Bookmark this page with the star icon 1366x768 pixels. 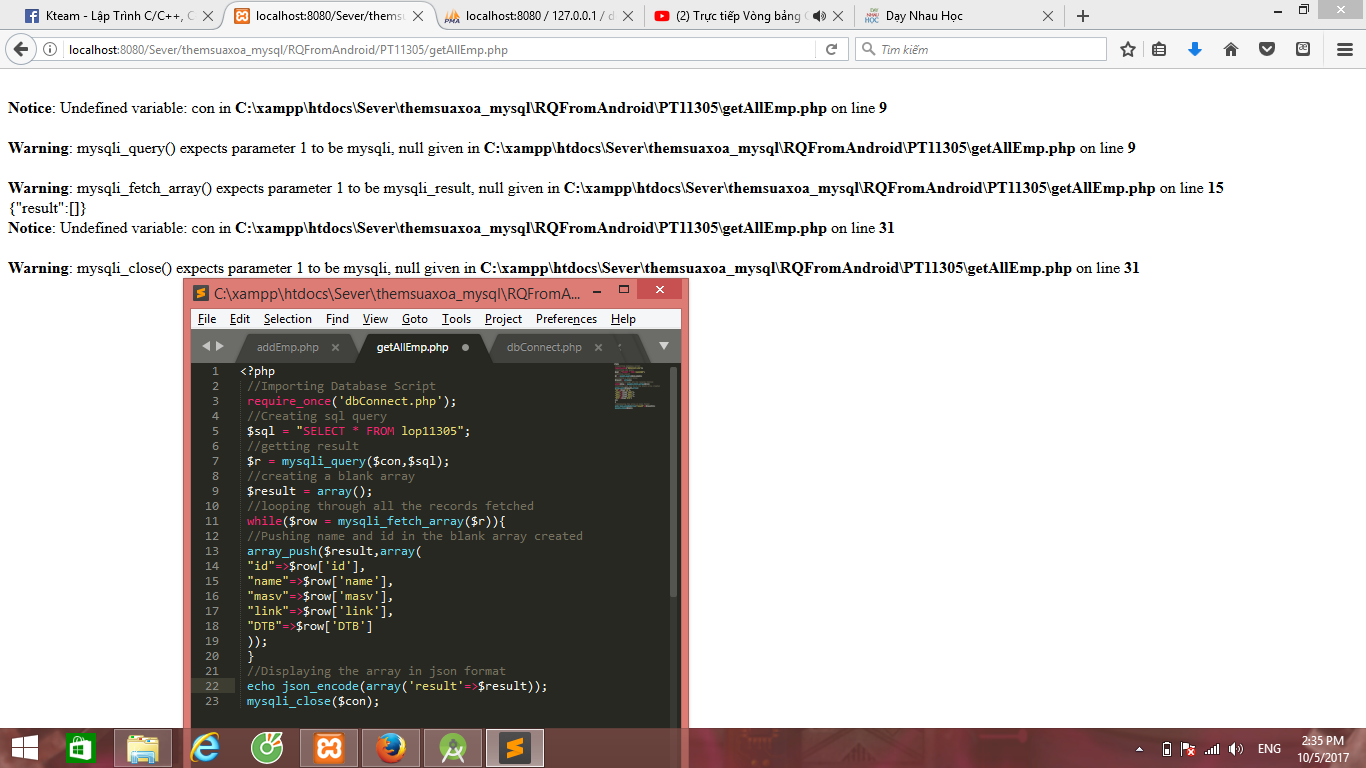(1127, 49)
